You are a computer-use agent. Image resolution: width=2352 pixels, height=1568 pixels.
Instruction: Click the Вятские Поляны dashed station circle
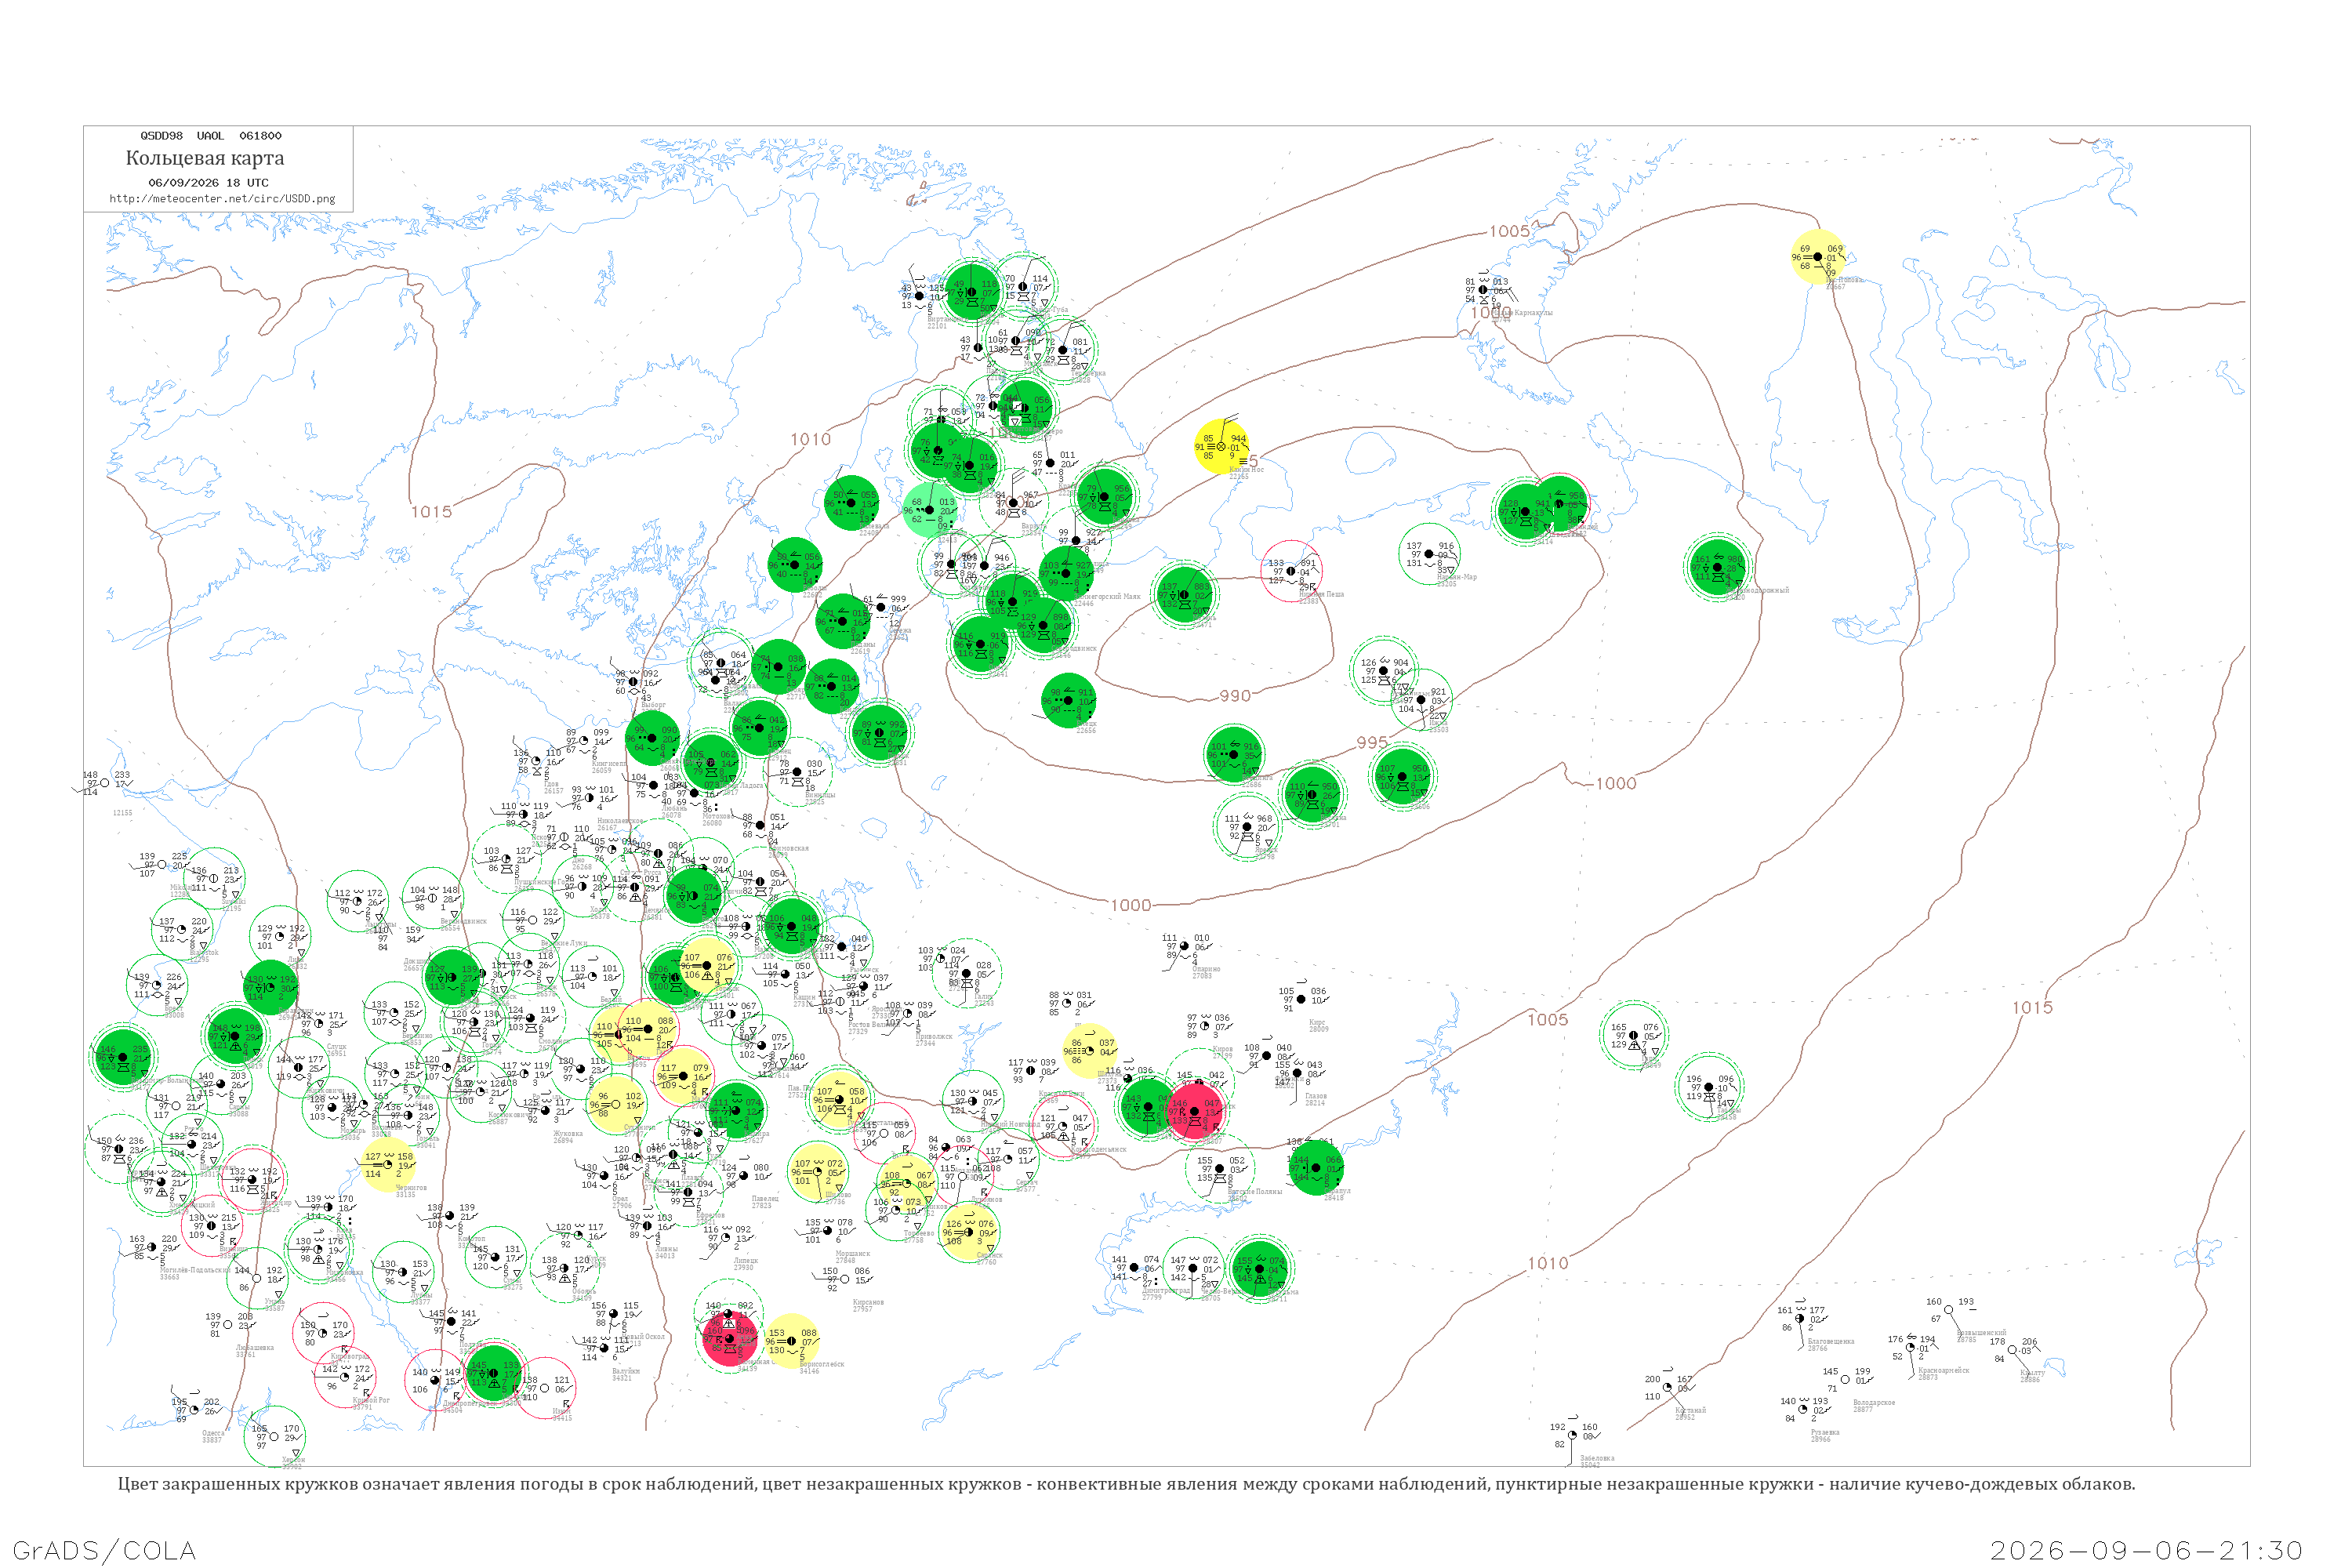click(1219, 1168)
